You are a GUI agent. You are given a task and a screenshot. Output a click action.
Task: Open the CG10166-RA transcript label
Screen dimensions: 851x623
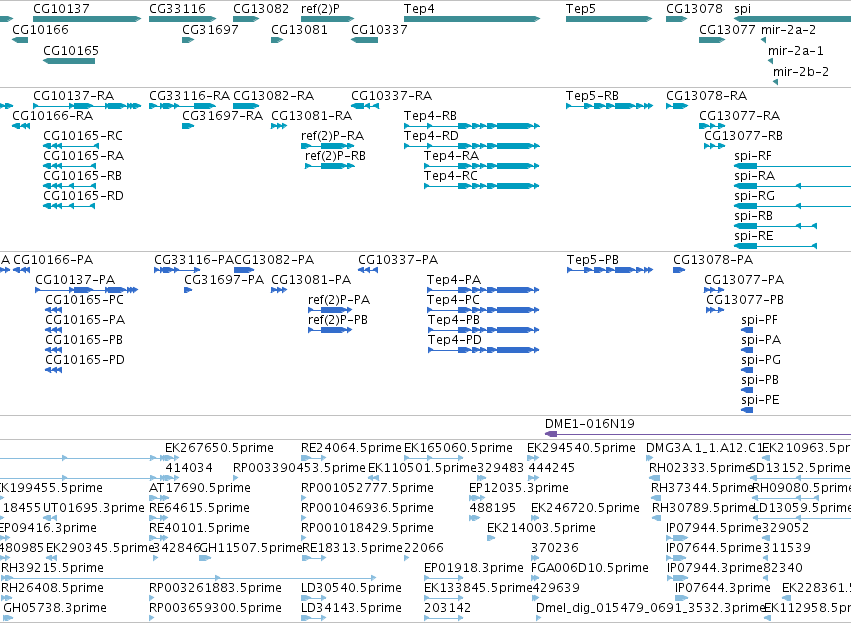click(53, 116)
